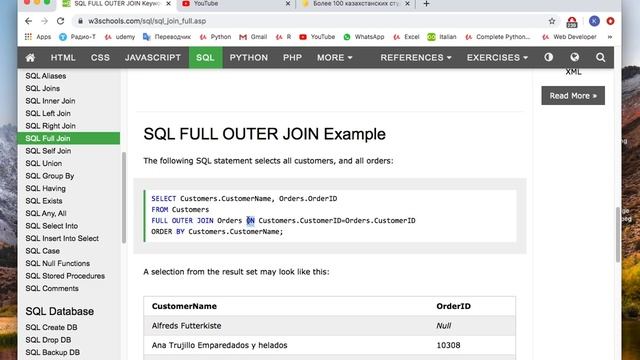Reload the page
640x360 pixels.
(60, 21)
